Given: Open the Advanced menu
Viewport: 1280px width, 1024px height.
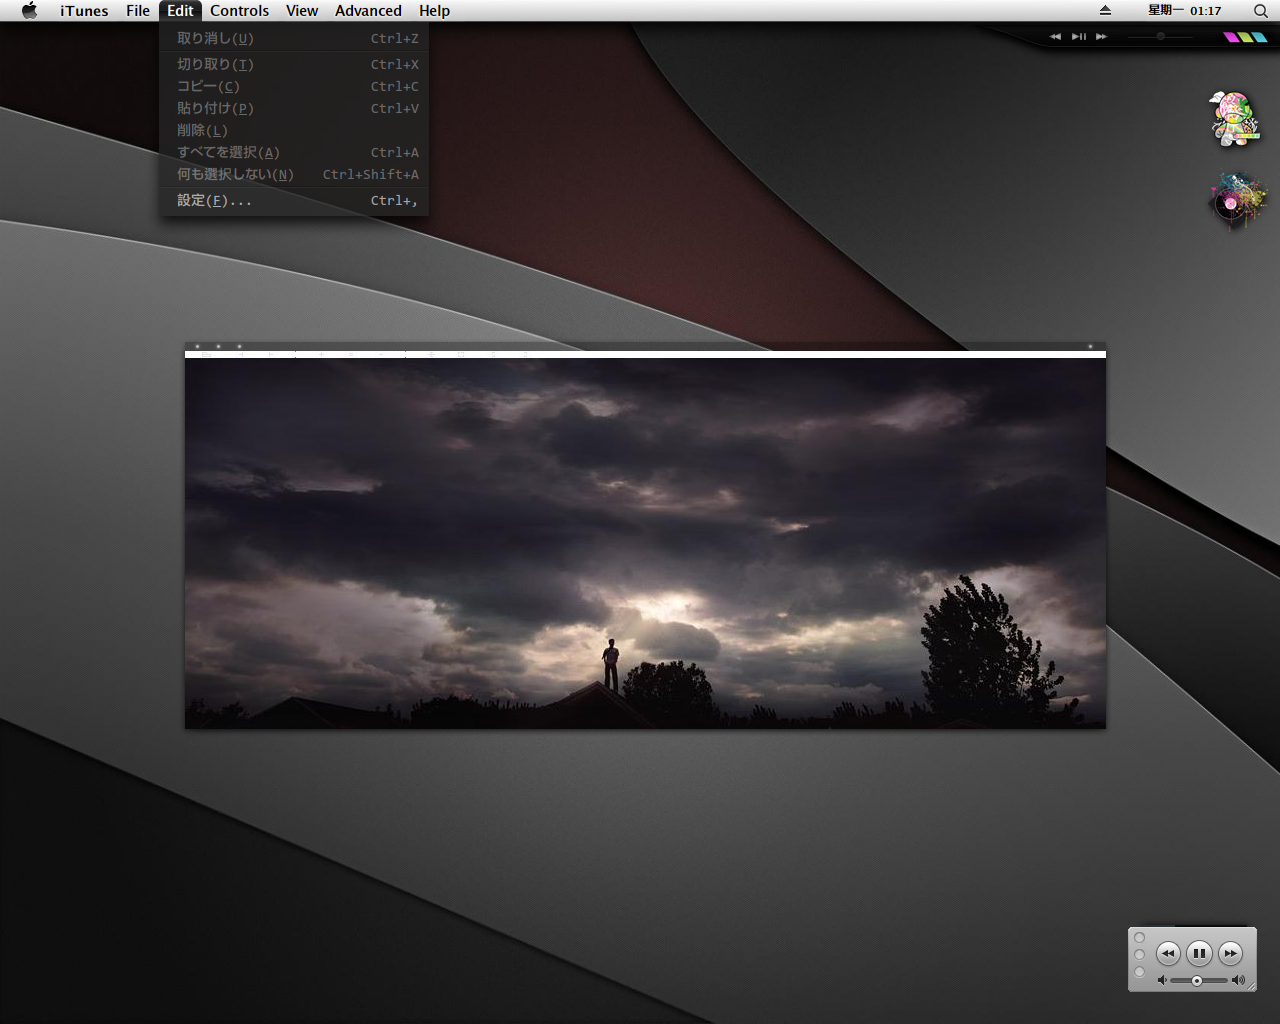Looking at the screenshot, I should point(368,11).
